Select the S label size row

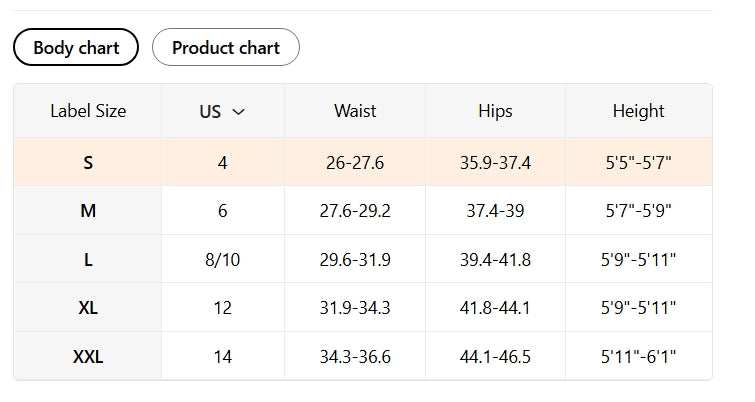tap(88, 162)
